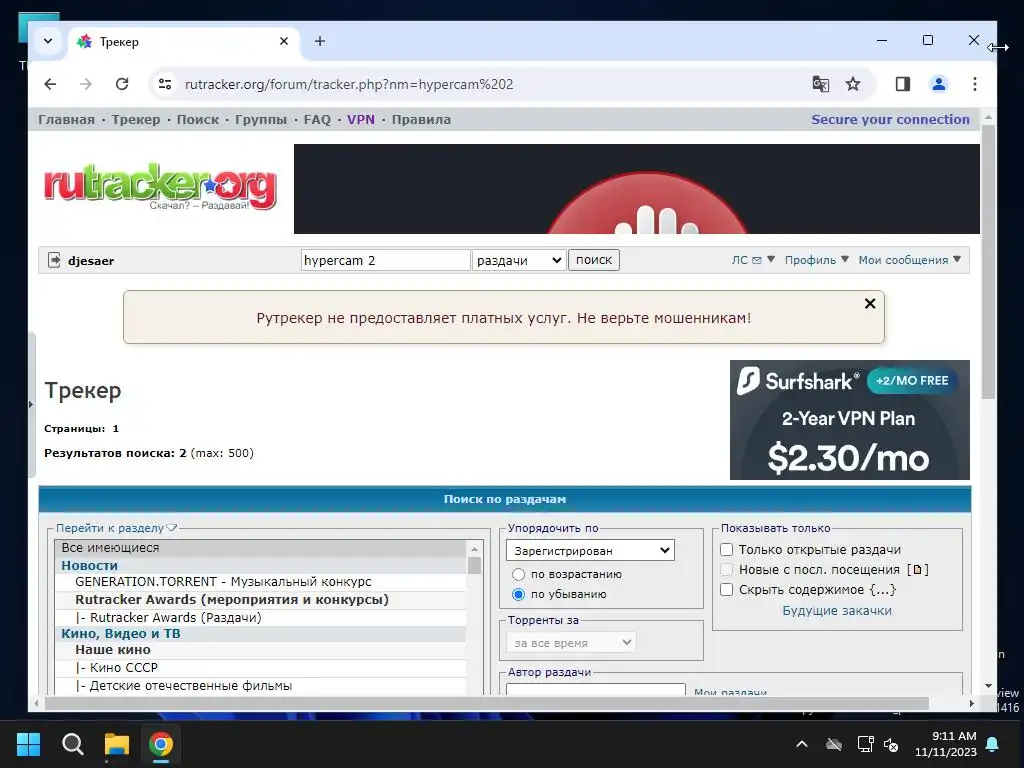Open the Chrome profile icon
1024x768 pixels.
[939, 84]
